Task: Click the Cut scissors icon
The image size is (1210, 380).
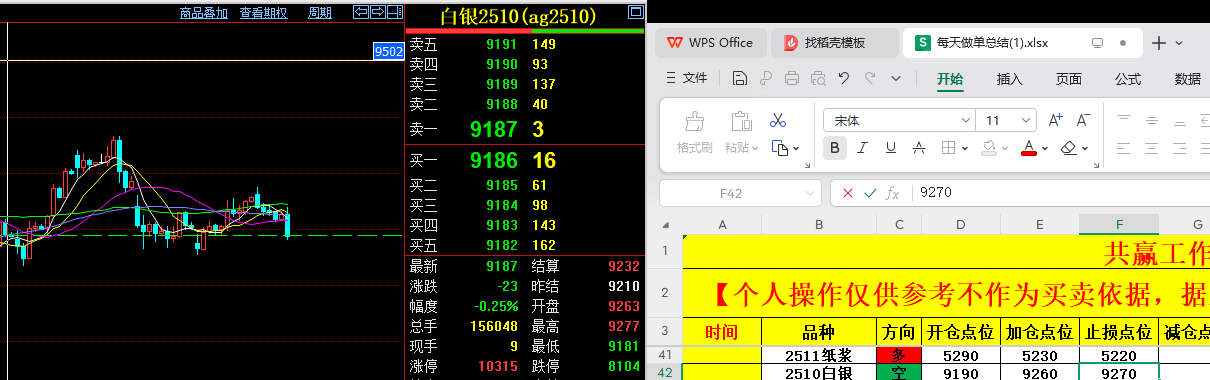Action: coord(778,120)
